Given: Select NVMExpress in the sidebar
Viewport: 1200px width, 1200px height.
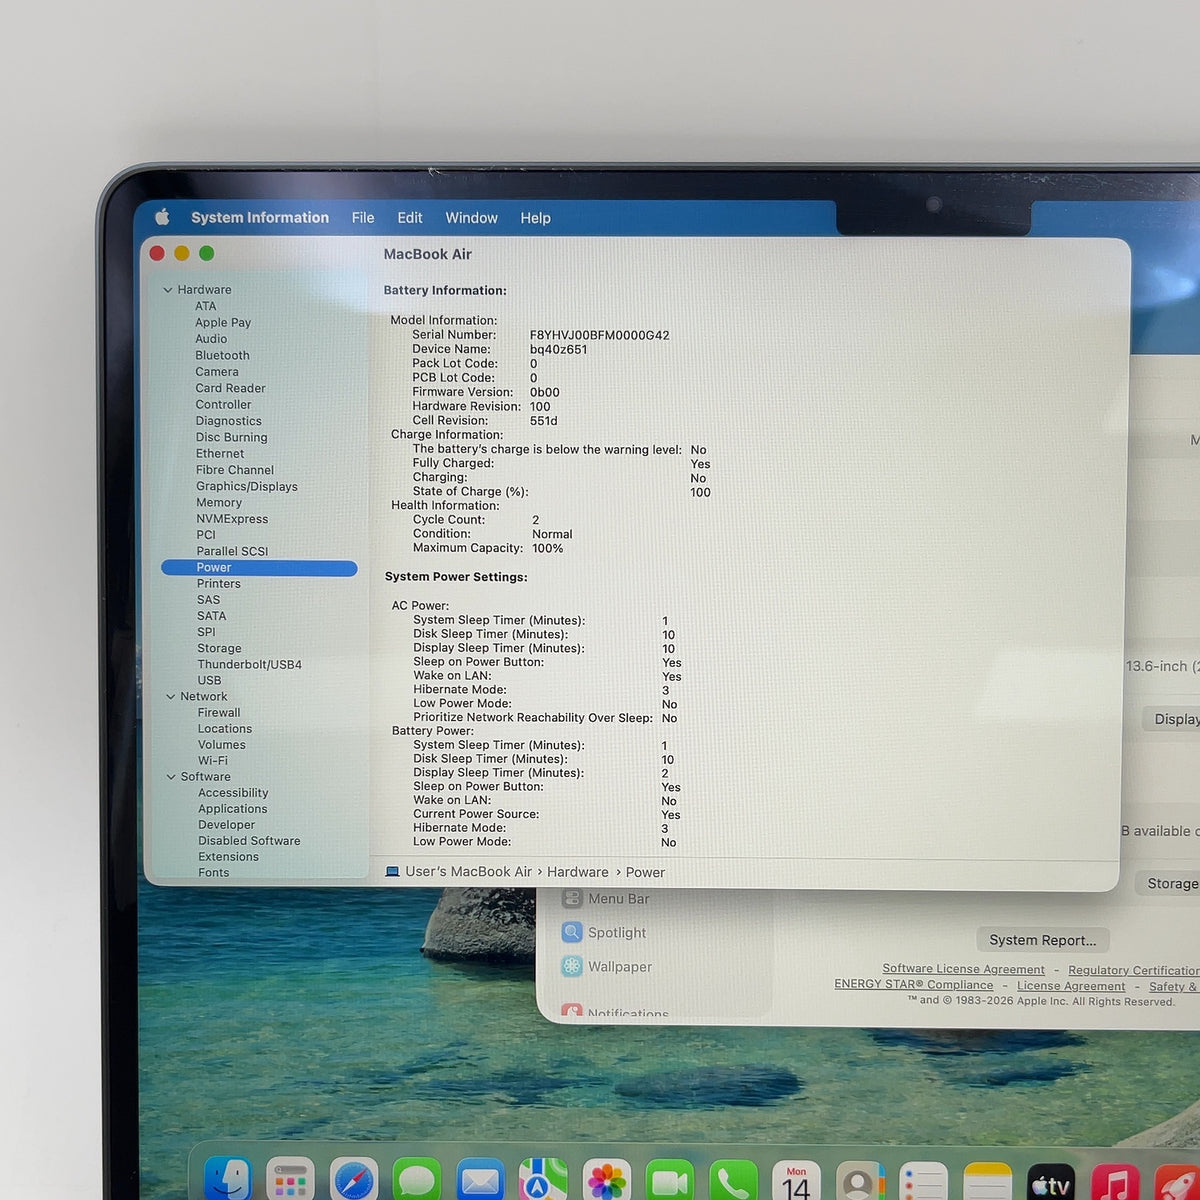Looking at the screenshot, I should click(x=232, y=519).
